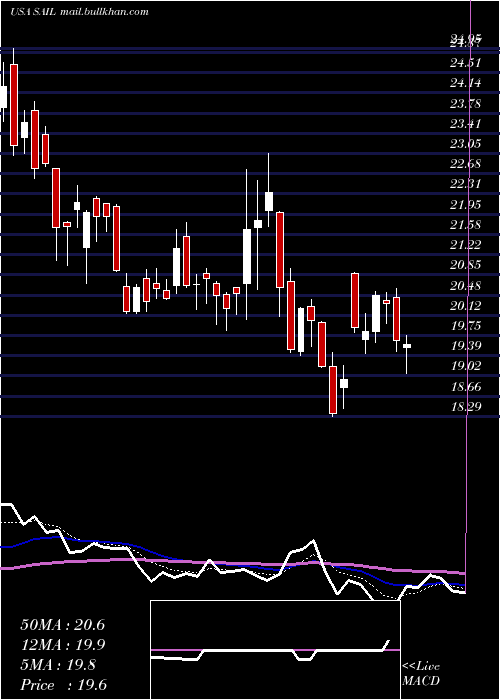This screenshot has width=500, height=700.
Task: Open the MACD inset chart box
Action: pos(275,650)
